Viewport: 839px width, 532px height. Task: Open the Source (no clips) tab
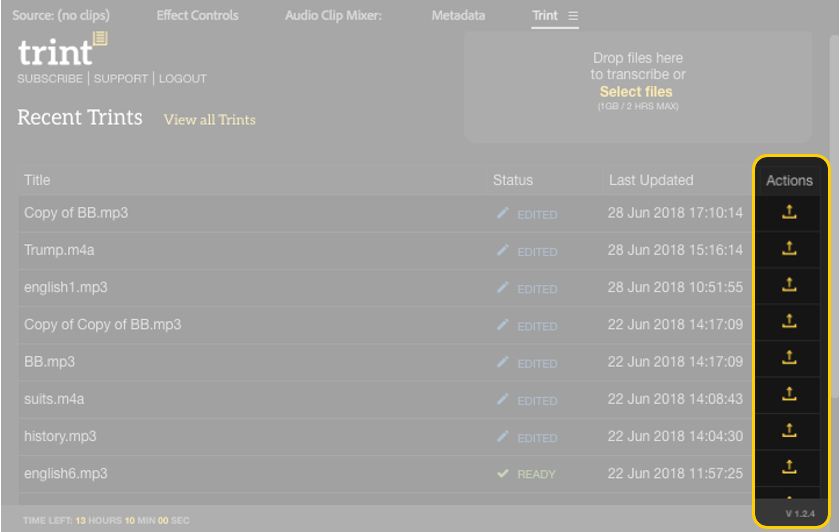coord(61,16)
